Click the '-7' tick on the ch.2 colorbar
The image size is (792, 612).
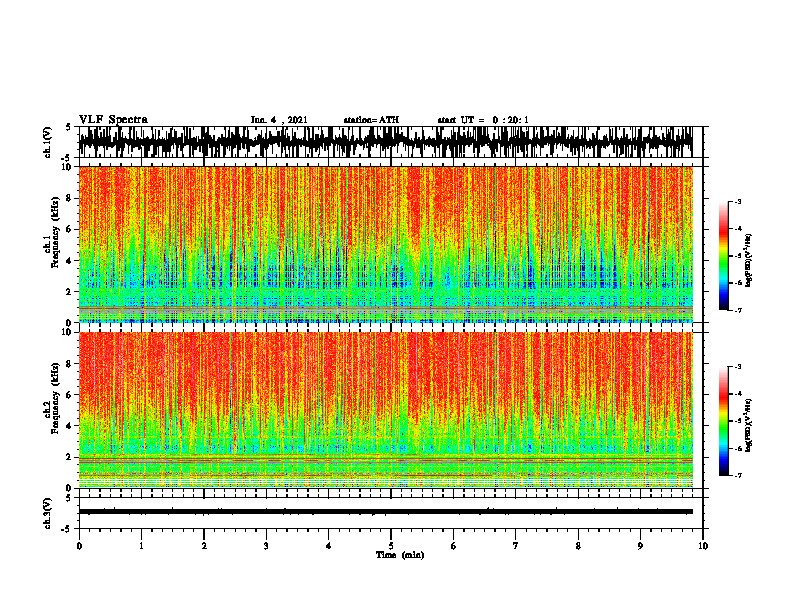coord(738,475)
